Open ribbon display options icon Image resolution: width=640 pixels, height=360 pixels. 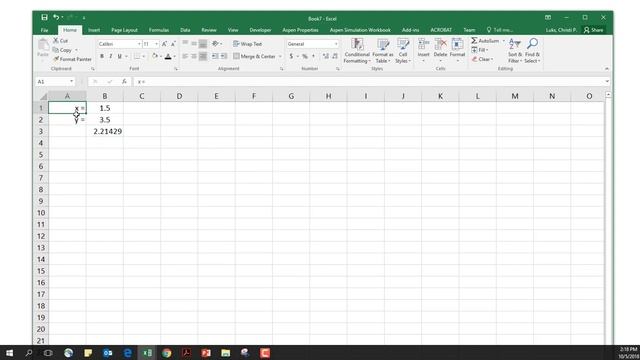548,18
